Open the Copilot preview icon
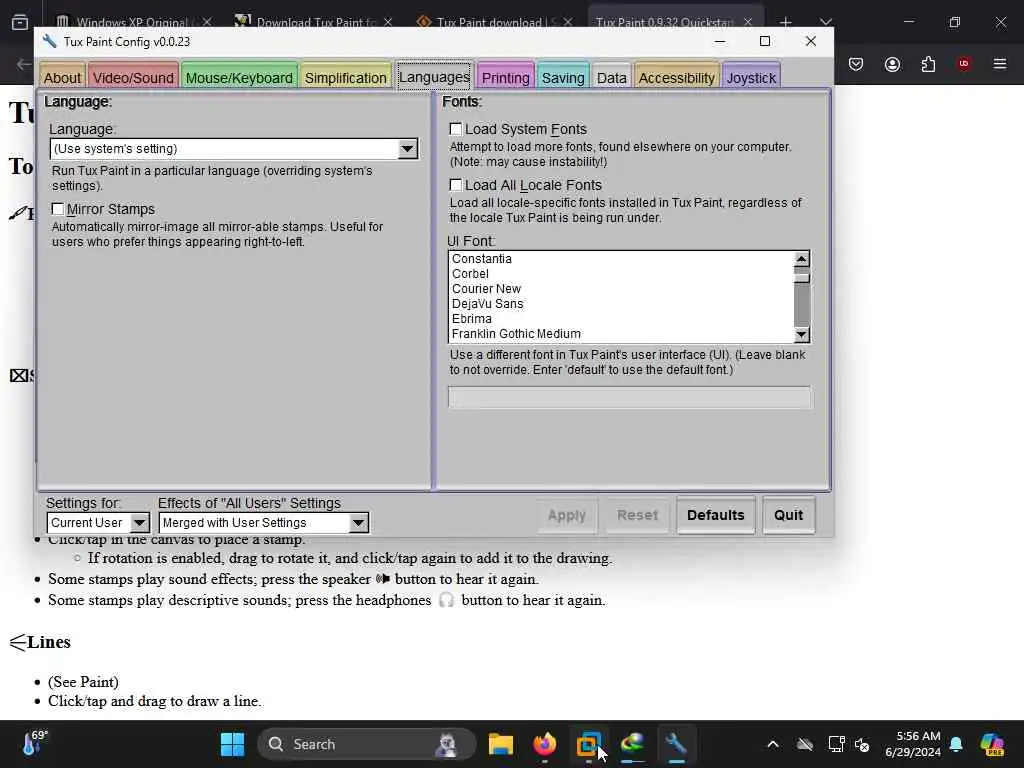 pyautogui.click(x=992, y=744)
